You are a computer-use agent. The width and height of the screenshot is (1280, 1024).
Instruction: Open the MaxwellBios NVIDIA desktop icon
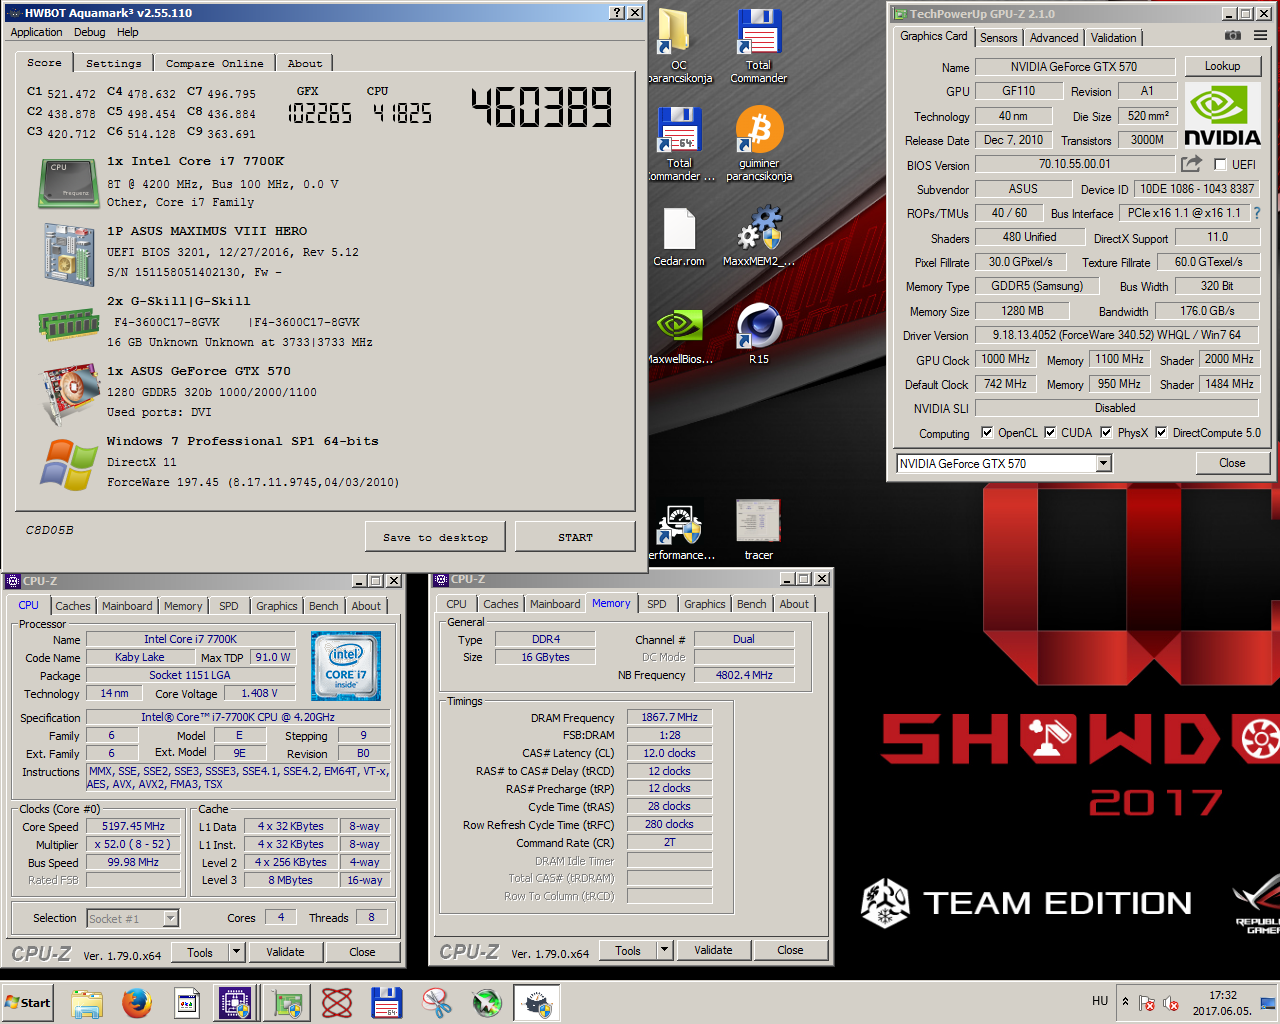click(x=679, y=335)
